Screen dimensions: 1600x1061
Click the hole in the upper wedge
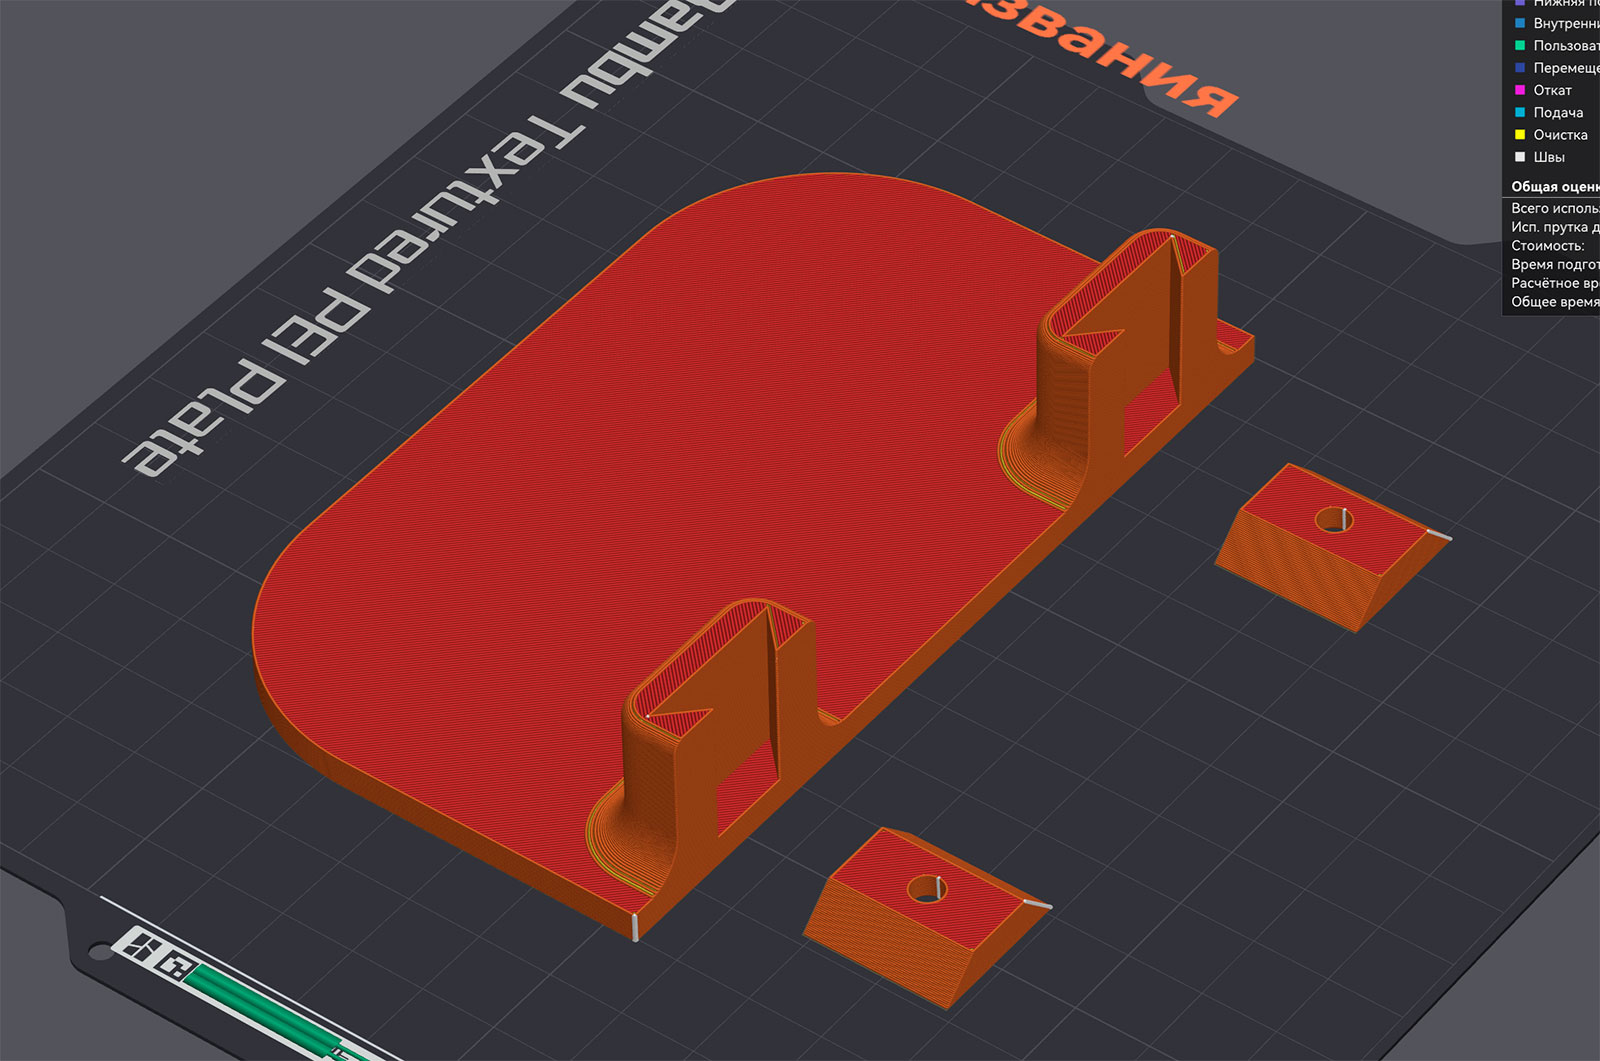(1333, 519)
